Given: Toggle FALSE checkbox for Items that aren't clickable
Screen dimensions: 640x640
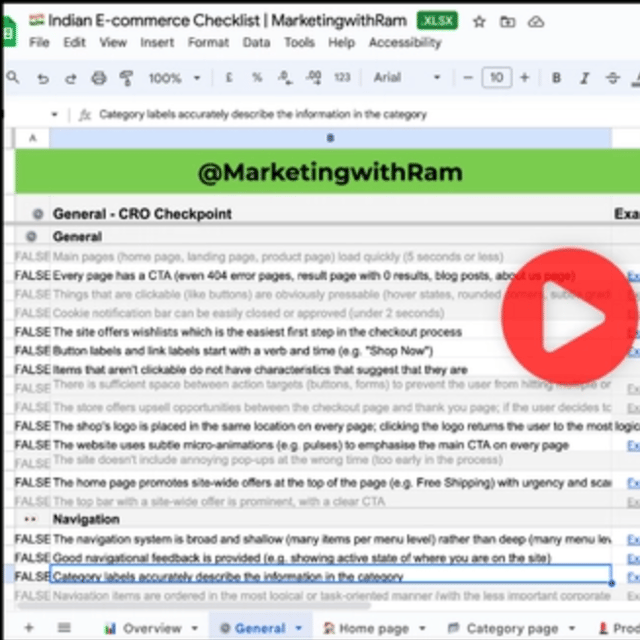Looking at the screenshot, I should point(33,370).
